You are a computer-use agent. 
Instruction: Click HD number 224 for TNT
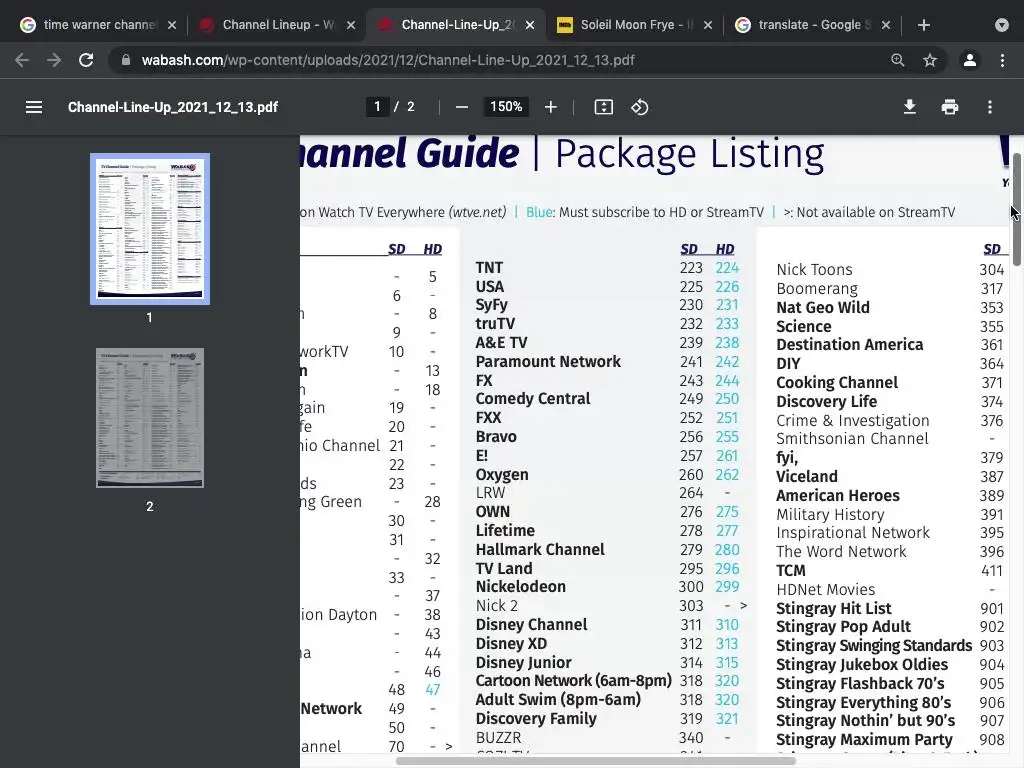(727, 268)
